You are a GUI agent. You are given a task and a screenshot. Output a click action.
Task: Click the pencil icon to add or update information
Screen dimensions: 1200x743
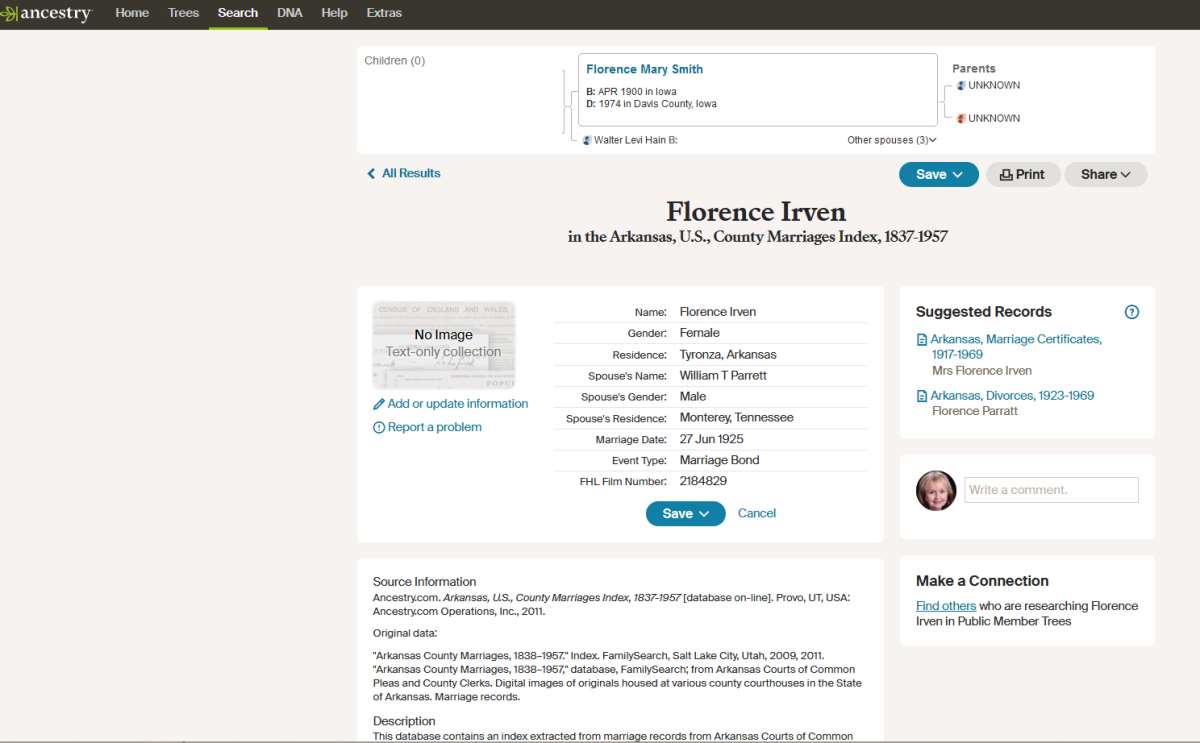point(379,404)
